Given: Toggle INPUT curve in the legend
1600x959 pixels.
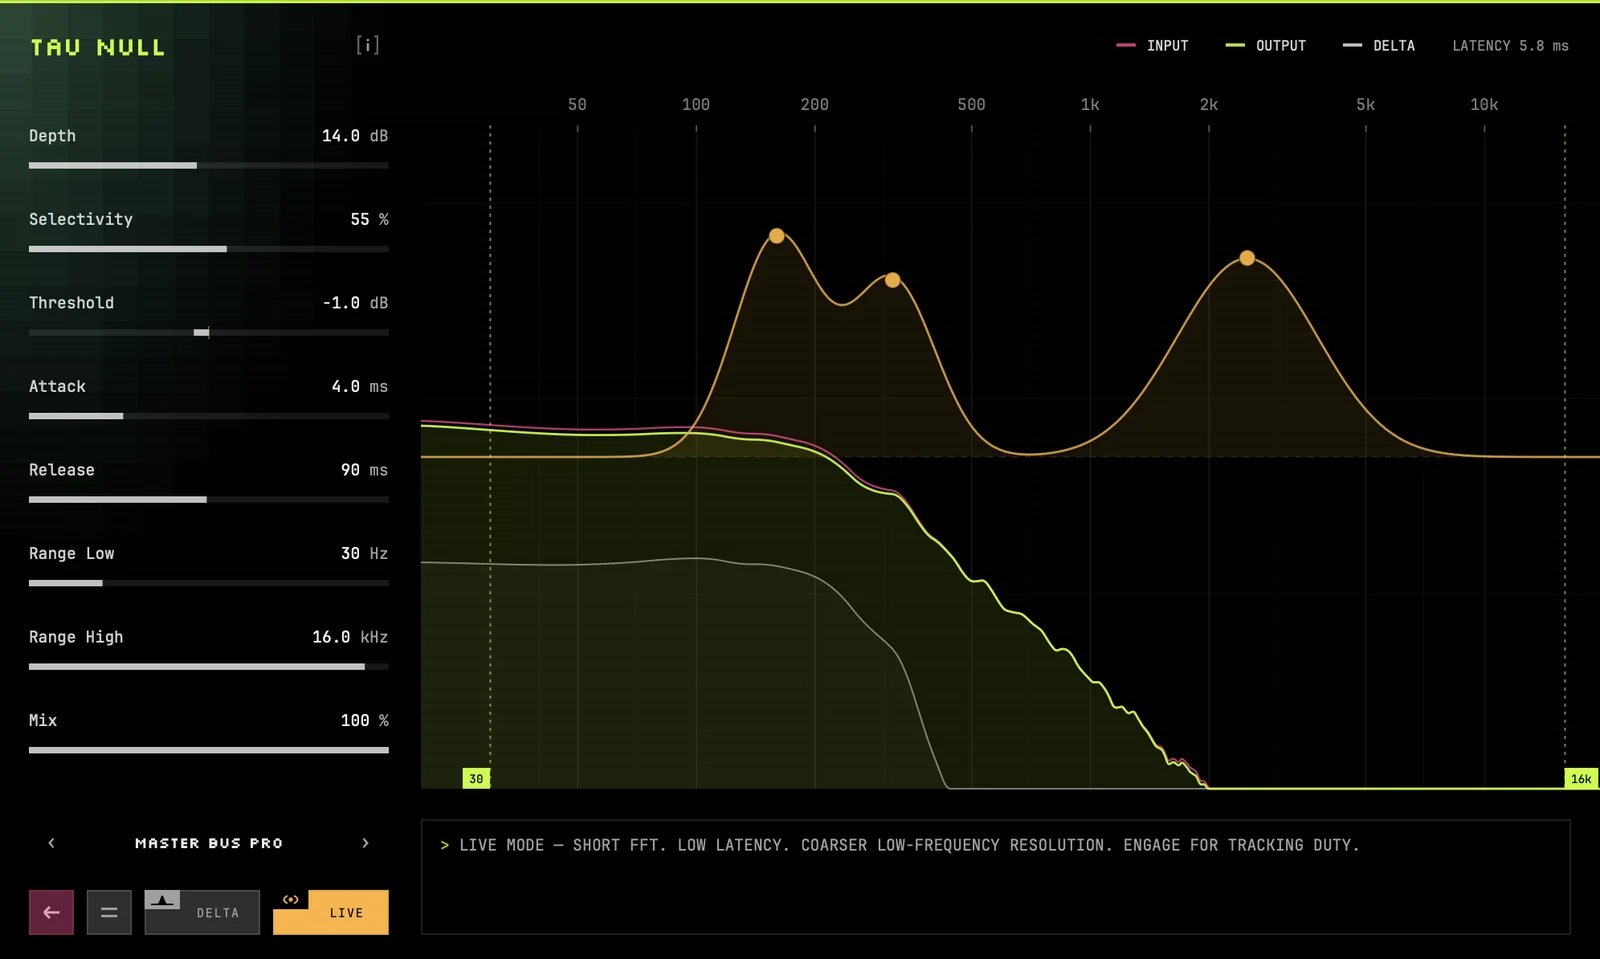Looking at the screenshot, I should click(x=1152, y=46).
